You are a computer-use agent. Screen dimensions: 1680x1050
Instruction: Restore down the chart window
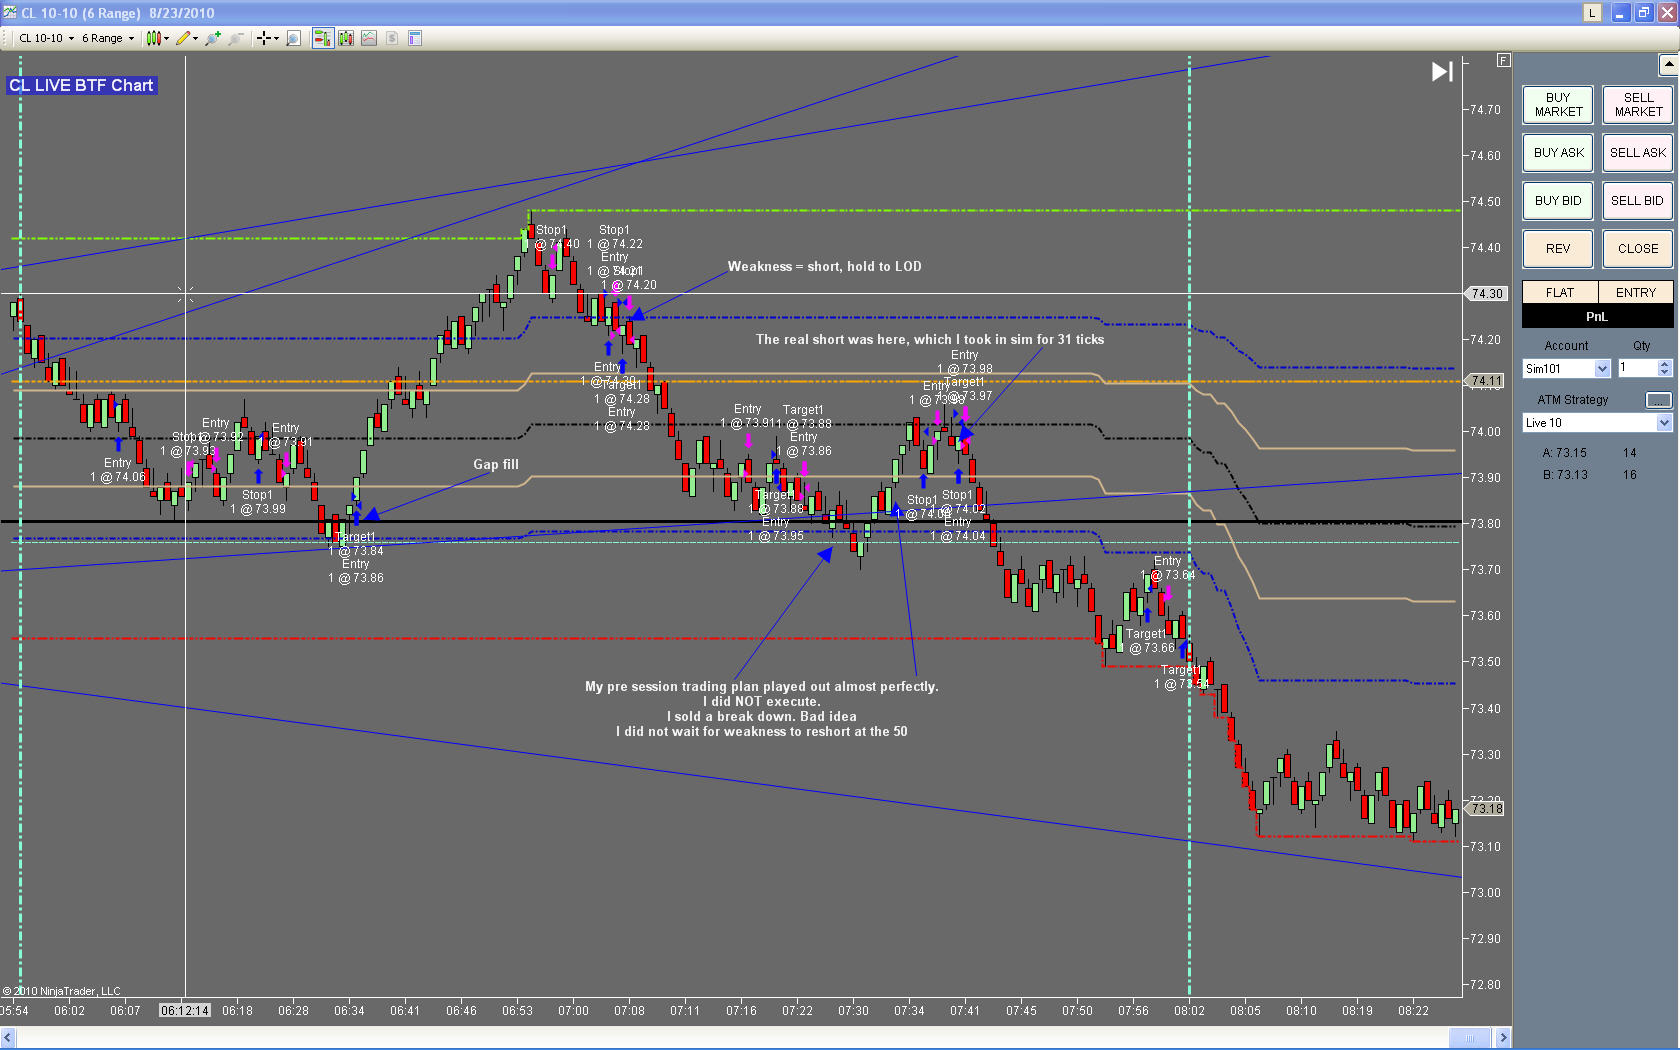pos(1643,13)
